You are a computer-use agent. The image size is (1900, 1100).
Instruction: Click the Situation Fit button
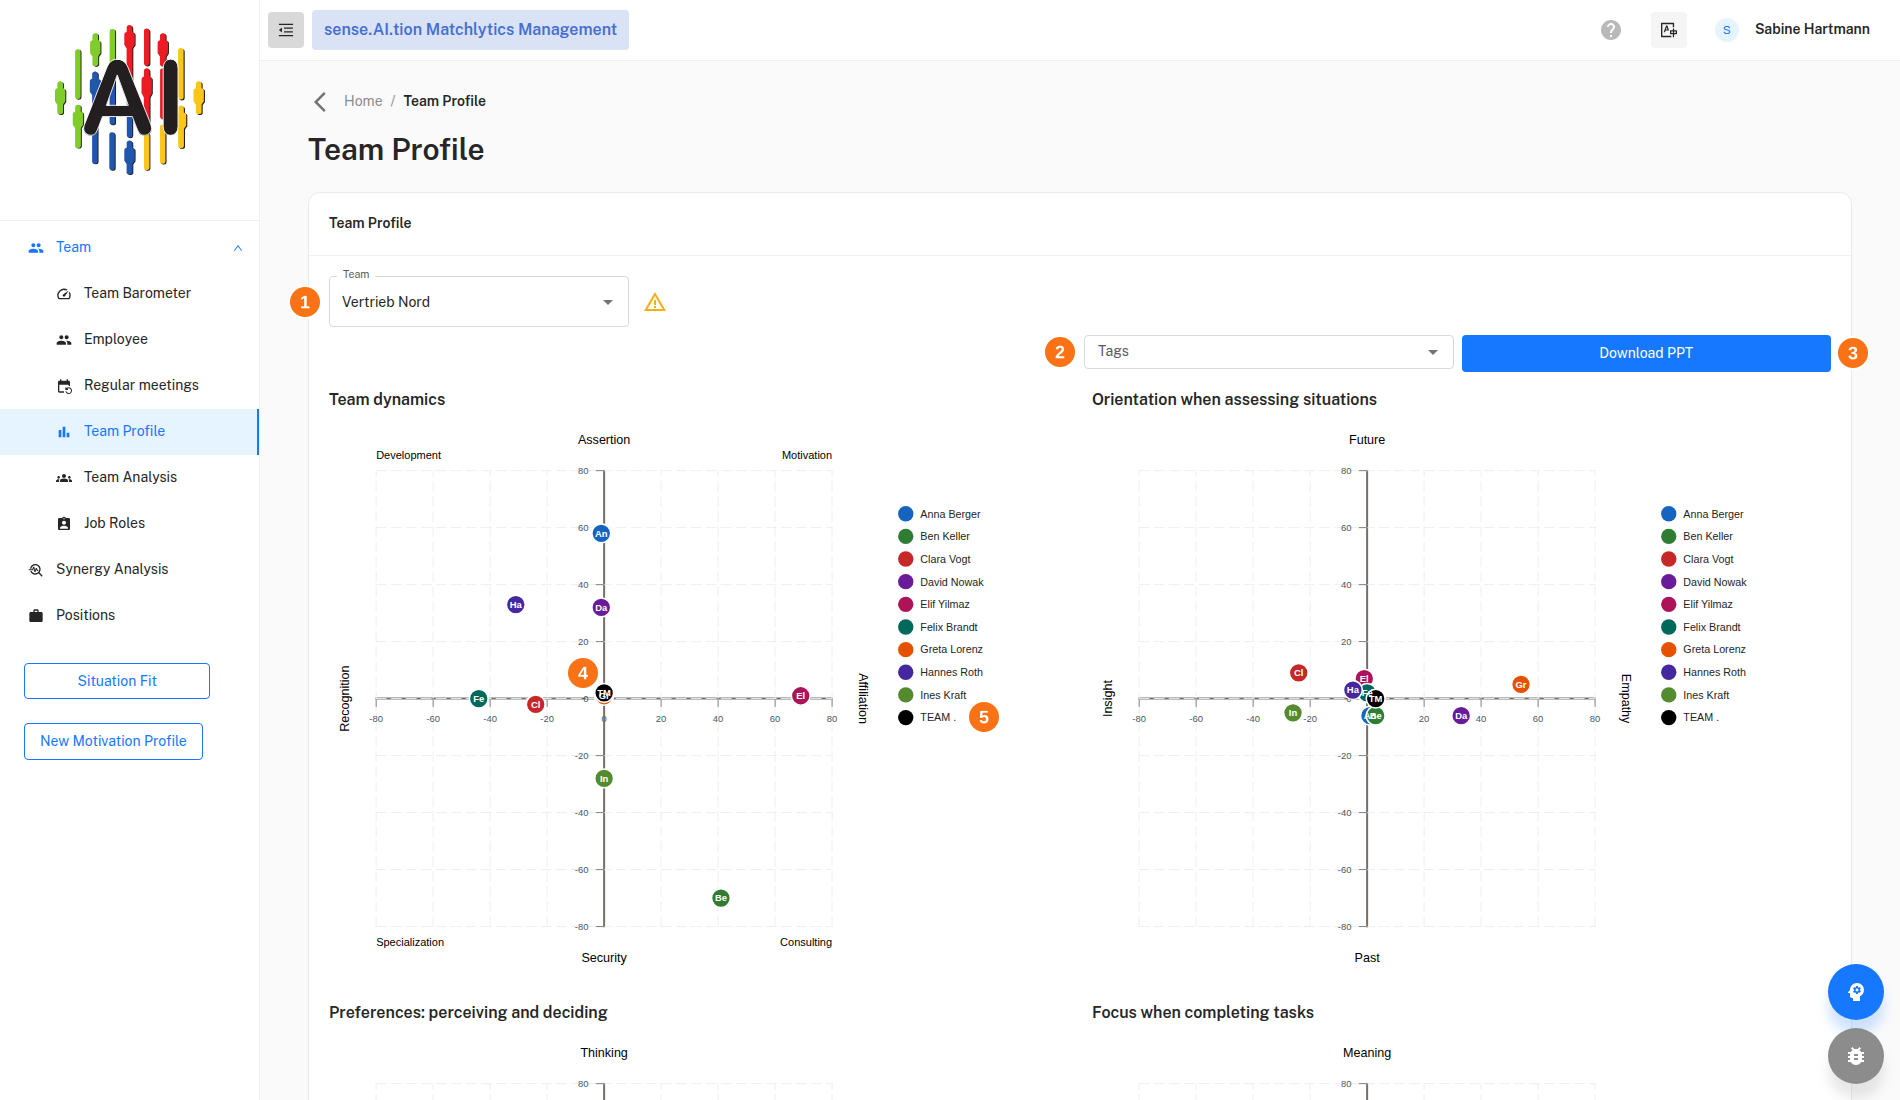[x=117, y=681]
